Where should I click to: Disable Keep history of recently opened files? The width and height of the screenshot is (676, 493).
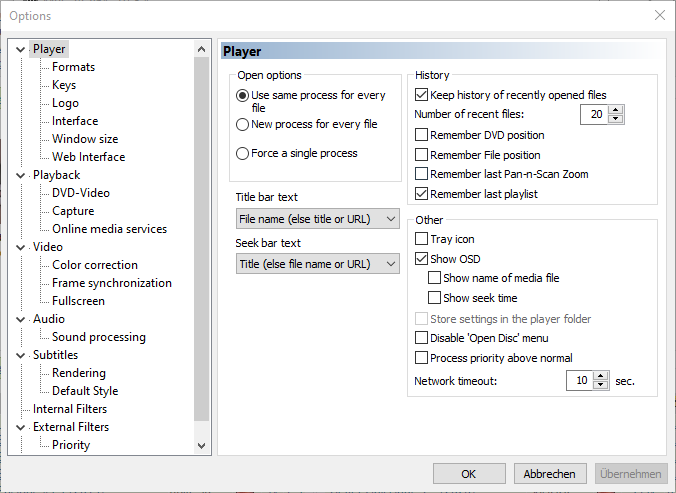422,96
